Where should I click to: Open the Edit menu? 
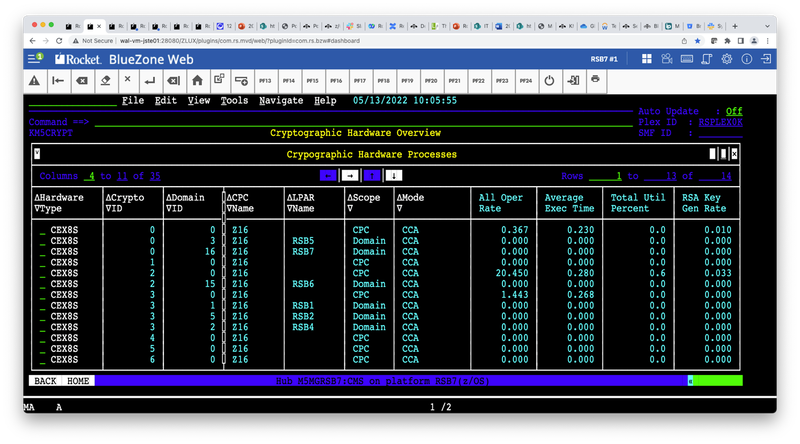pyautogui.click(x=166, y=101)
